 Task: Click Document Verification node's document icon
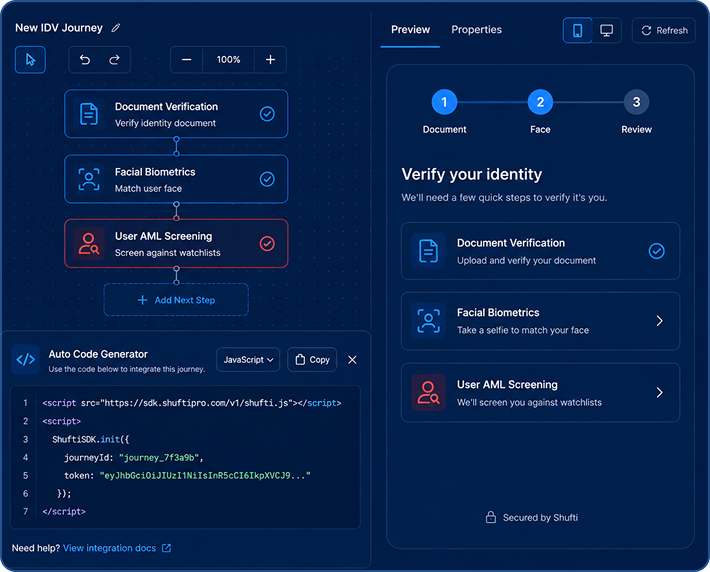[89, 114]
